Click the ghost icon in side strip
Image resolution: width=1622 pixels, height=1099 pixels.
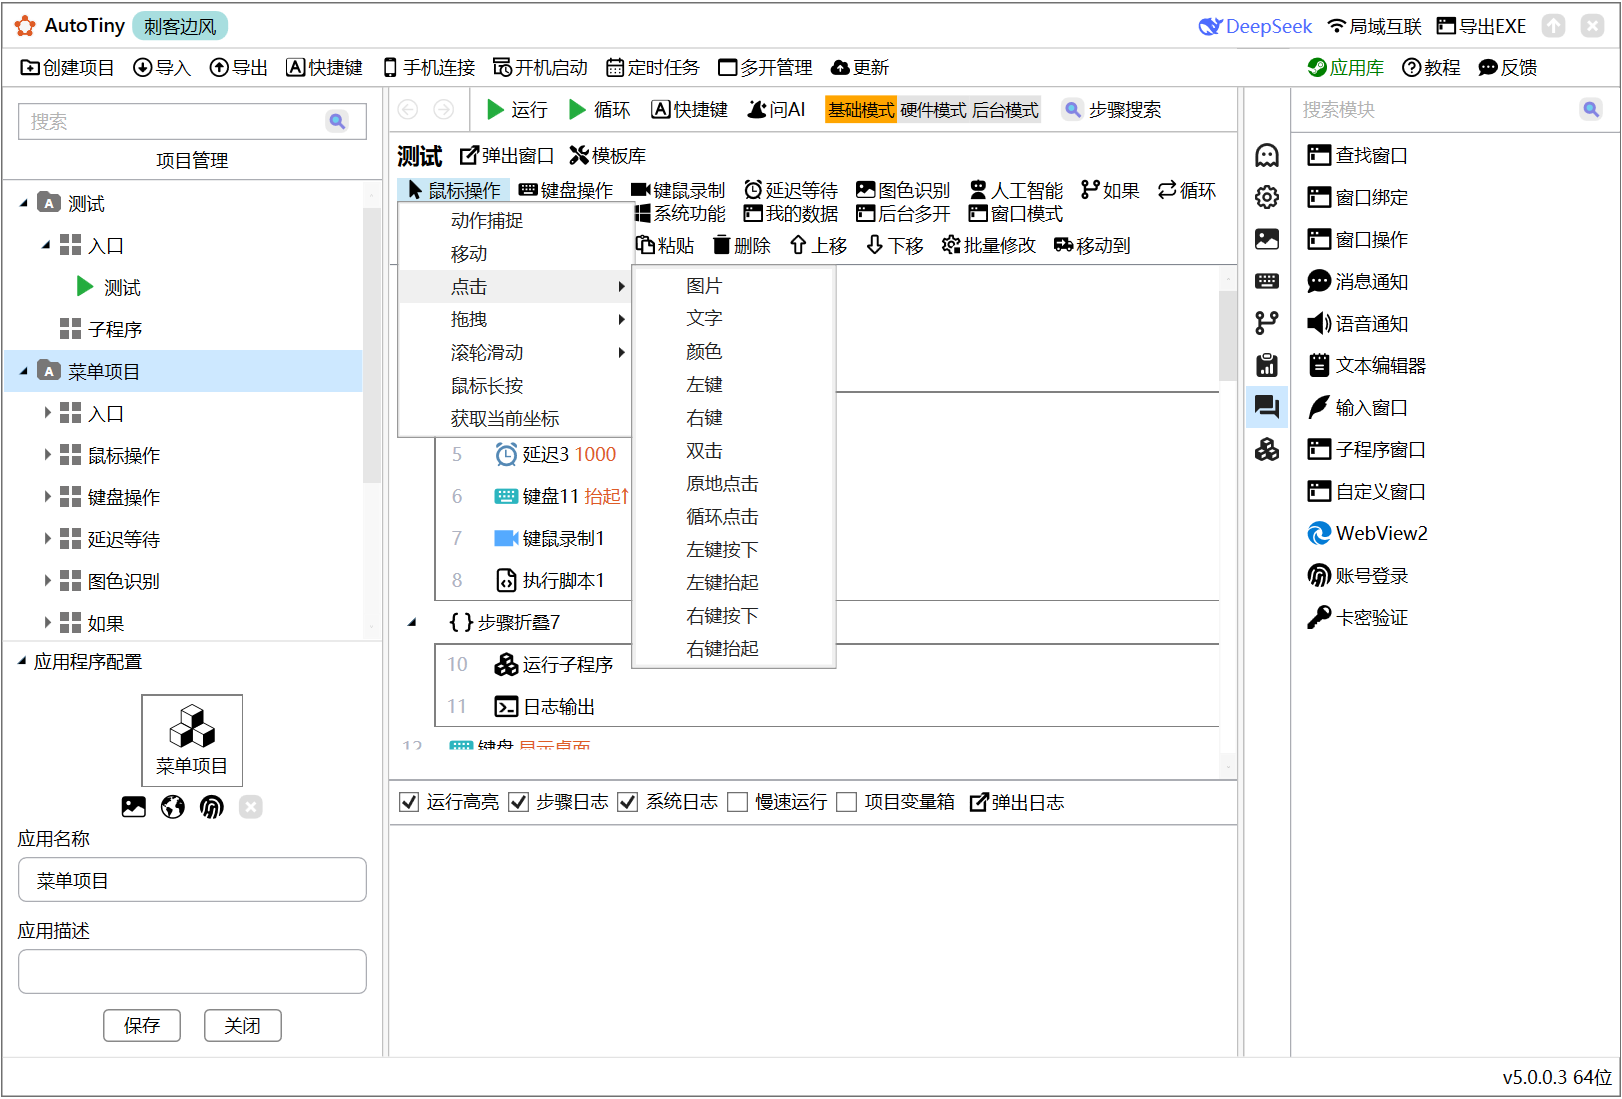[1267, 155]
